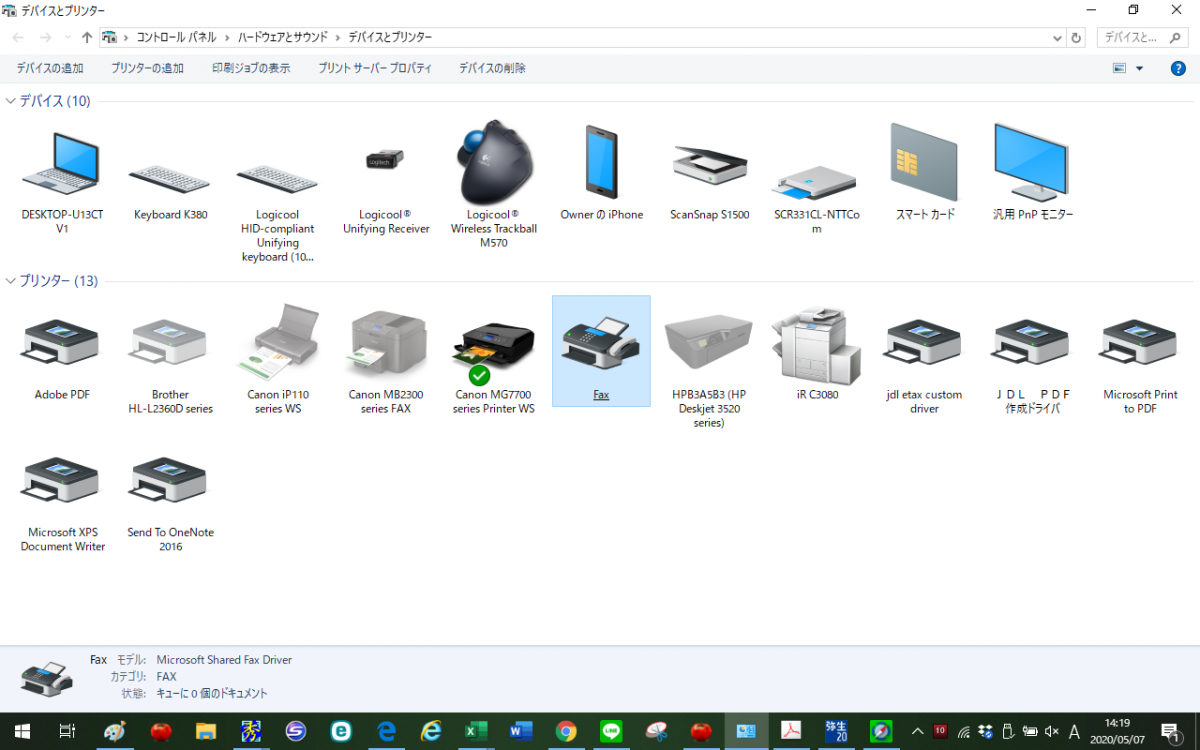Click 印刷ジョブの表示 toolbar command
1200x750 pixels.
point(251,69)
